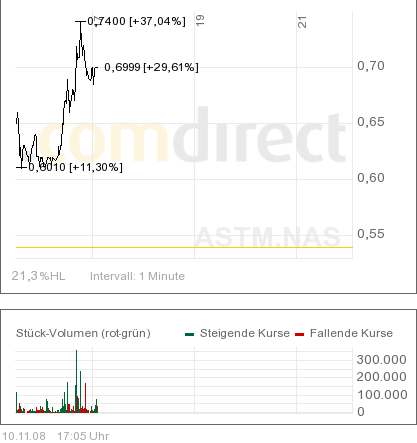Click the high price label 0,7400 [+37,04%]
This screenshot has width=417, height=443.
(136, 21)
